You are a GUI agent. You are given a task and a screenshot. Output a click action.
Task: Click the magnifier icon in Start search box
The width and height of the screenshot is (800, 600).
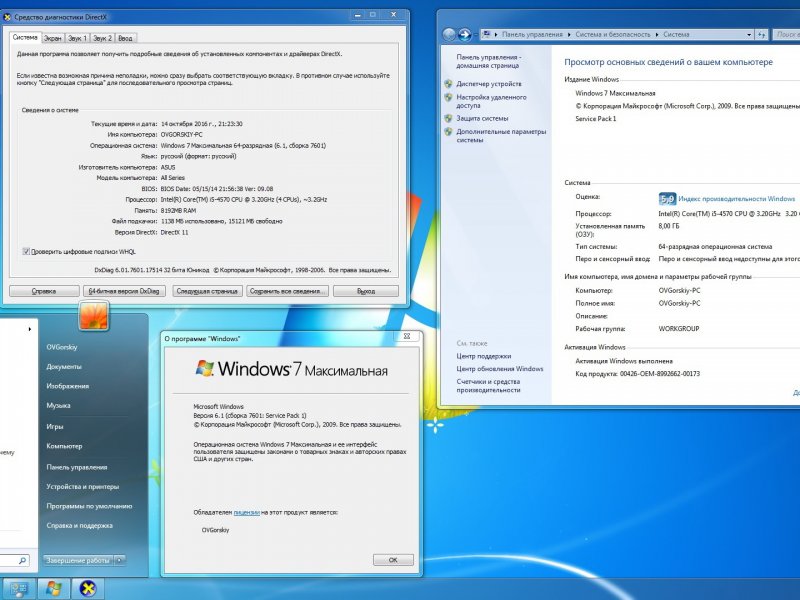(22, 561)
